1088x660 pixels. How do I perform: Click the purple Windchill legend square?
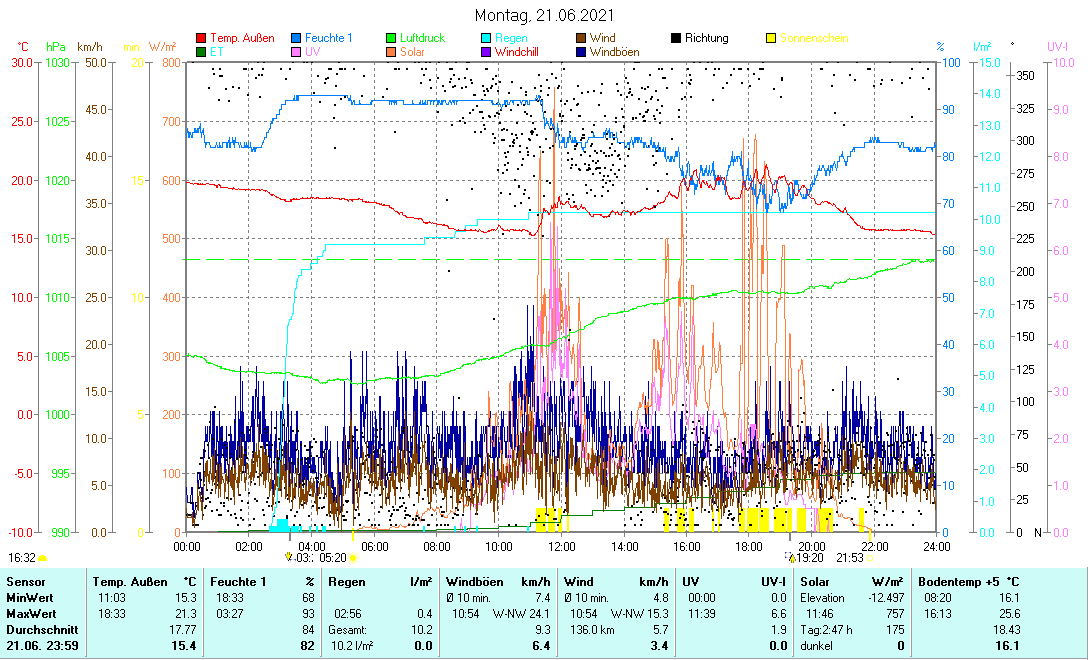tap(487, 51)
